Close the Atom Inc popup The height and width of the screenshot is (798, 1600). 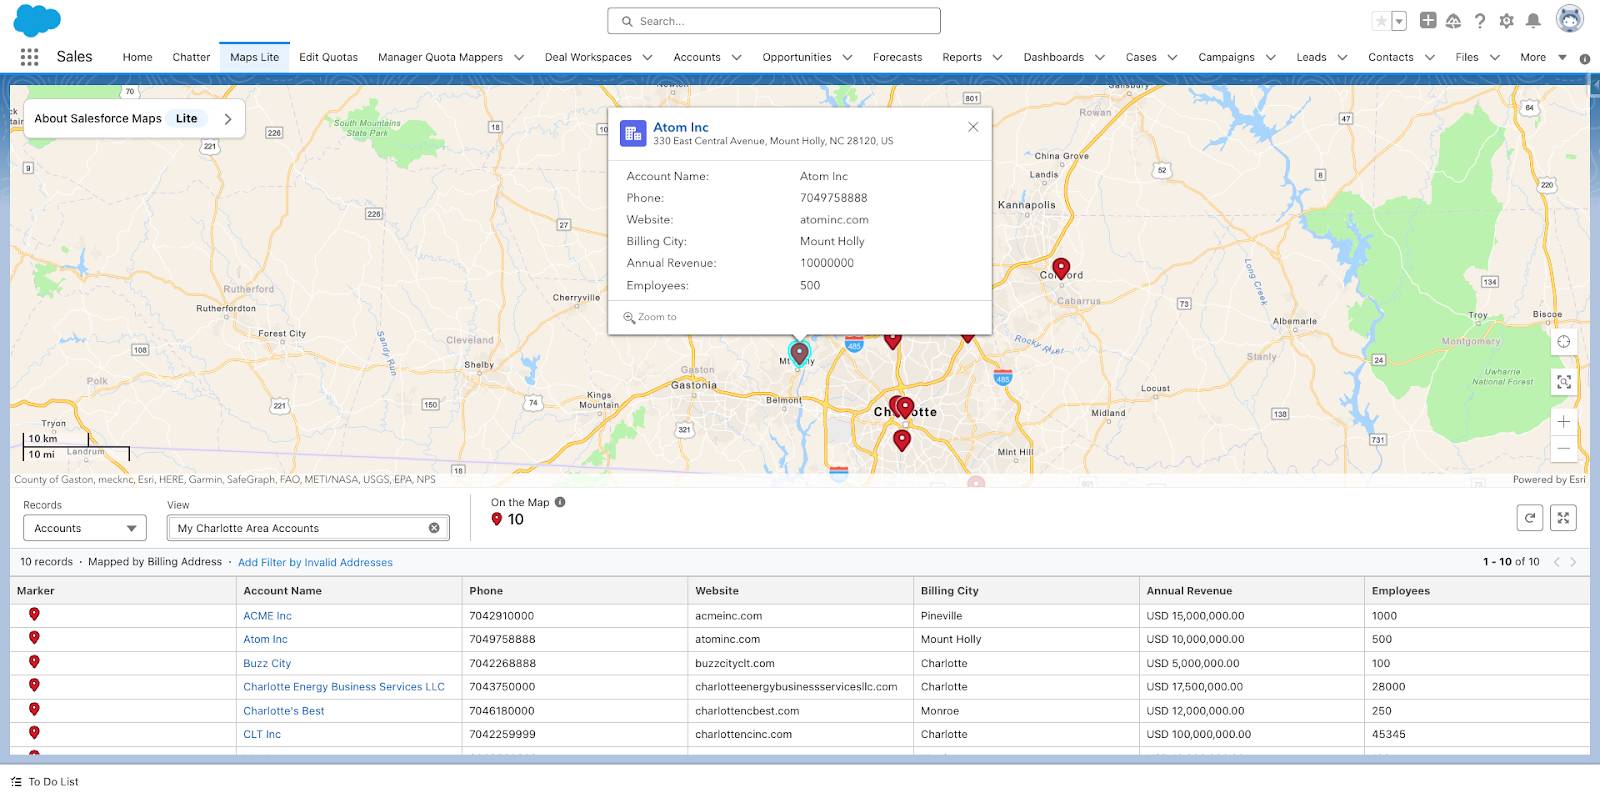pyautogui.click(x=973, y=127)
